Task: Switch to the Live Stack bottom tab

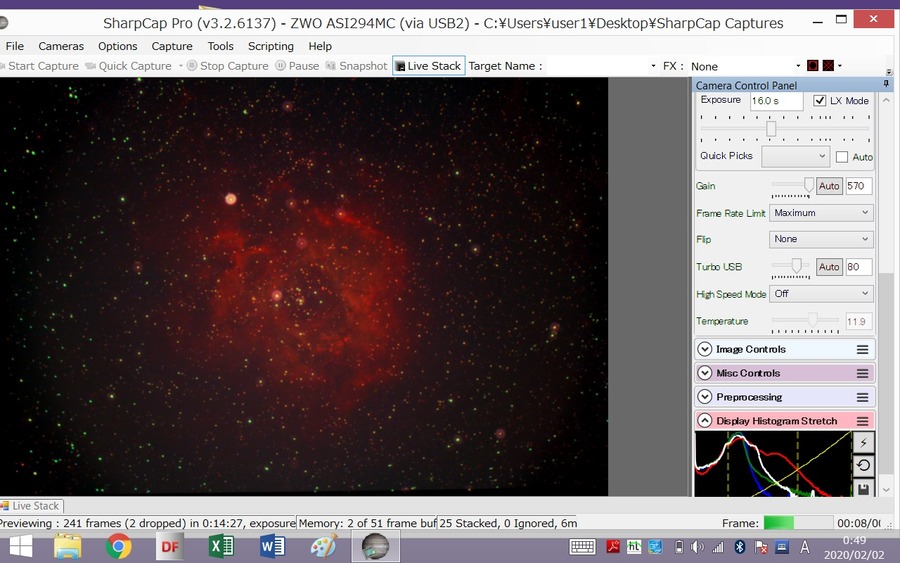Action: (30, 506)
